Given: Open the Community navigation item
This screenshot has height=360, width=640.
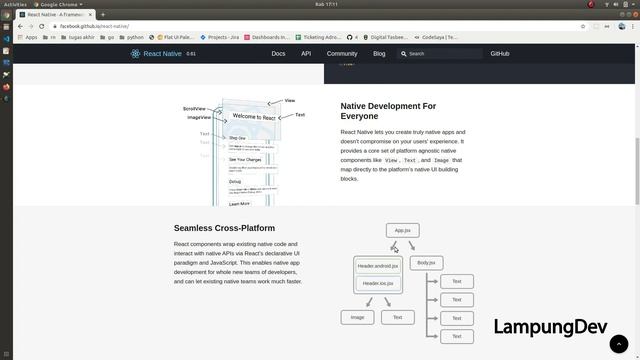Looking at the screenshot, I should pyautogui.click(x=342, y=53).
